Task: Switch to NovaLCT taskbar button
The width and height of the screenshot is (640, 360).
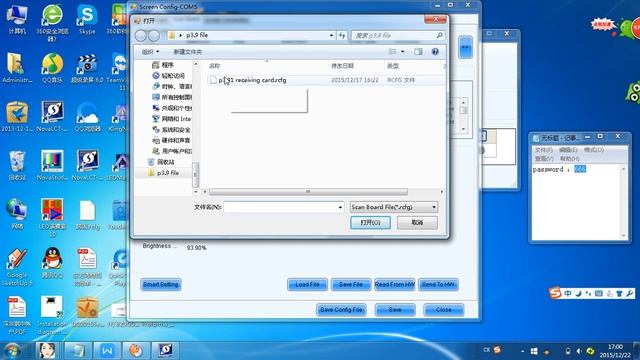Action: [165, 351]
